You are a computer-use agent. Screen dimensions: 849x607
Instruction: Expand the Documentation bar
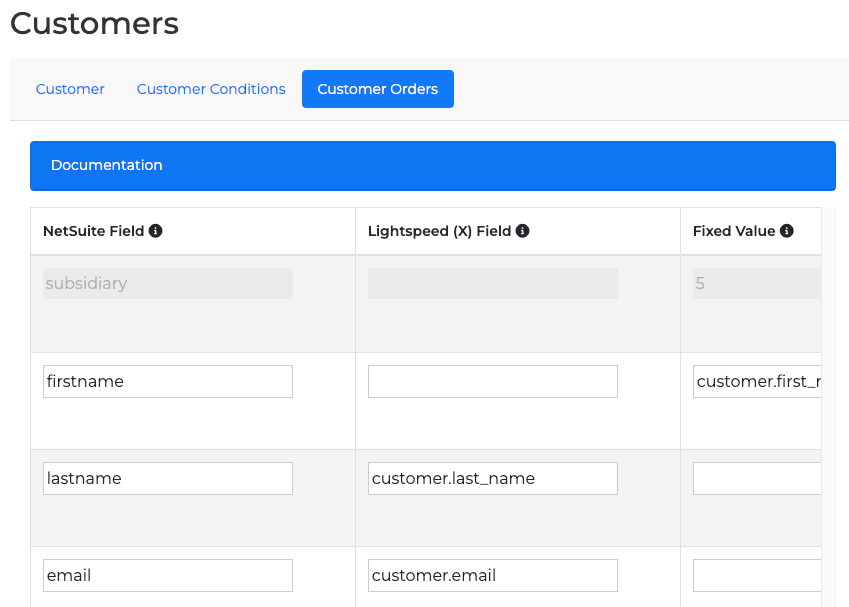tap(432, 166)
